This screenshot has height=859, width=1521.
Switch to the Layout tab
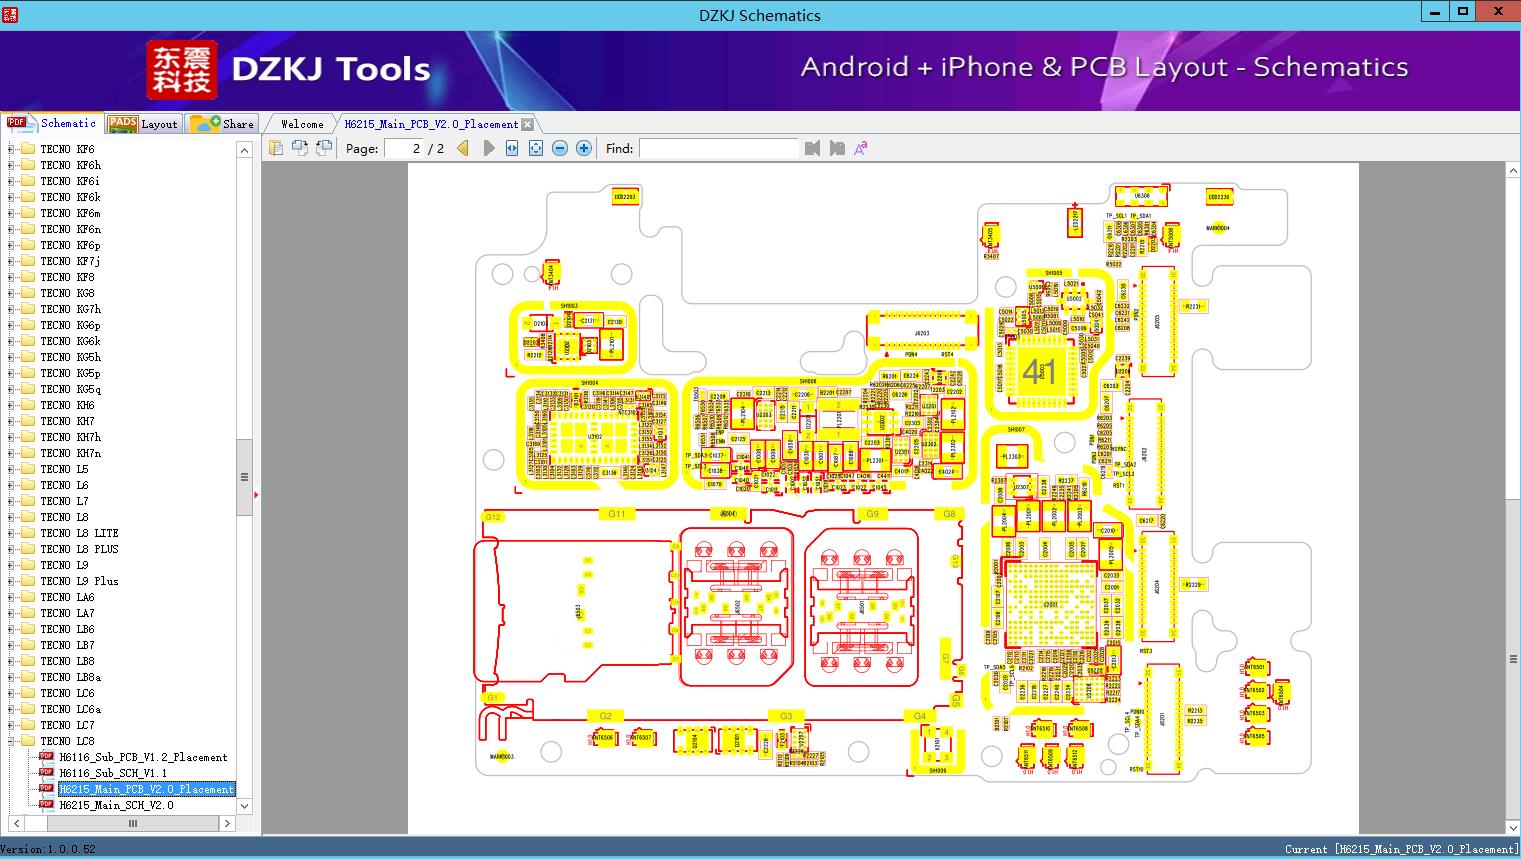[143, 123]
